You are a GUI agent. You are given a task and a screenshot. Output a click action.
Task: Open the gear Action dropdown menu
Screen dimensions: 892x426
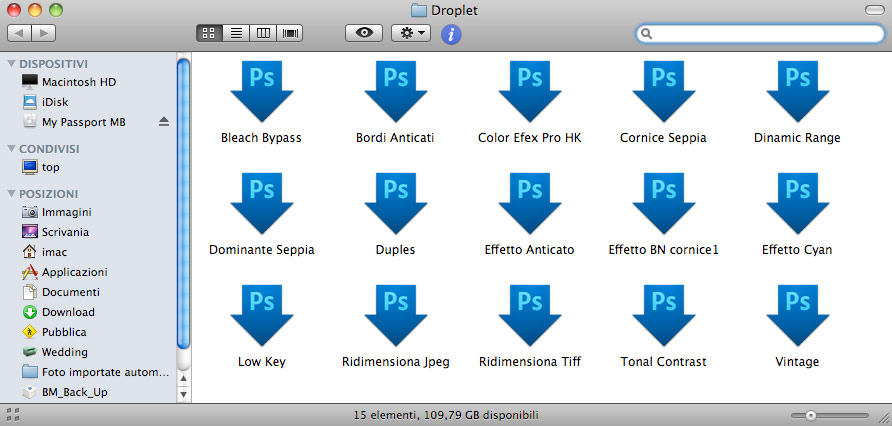click(x=411, y=33)
